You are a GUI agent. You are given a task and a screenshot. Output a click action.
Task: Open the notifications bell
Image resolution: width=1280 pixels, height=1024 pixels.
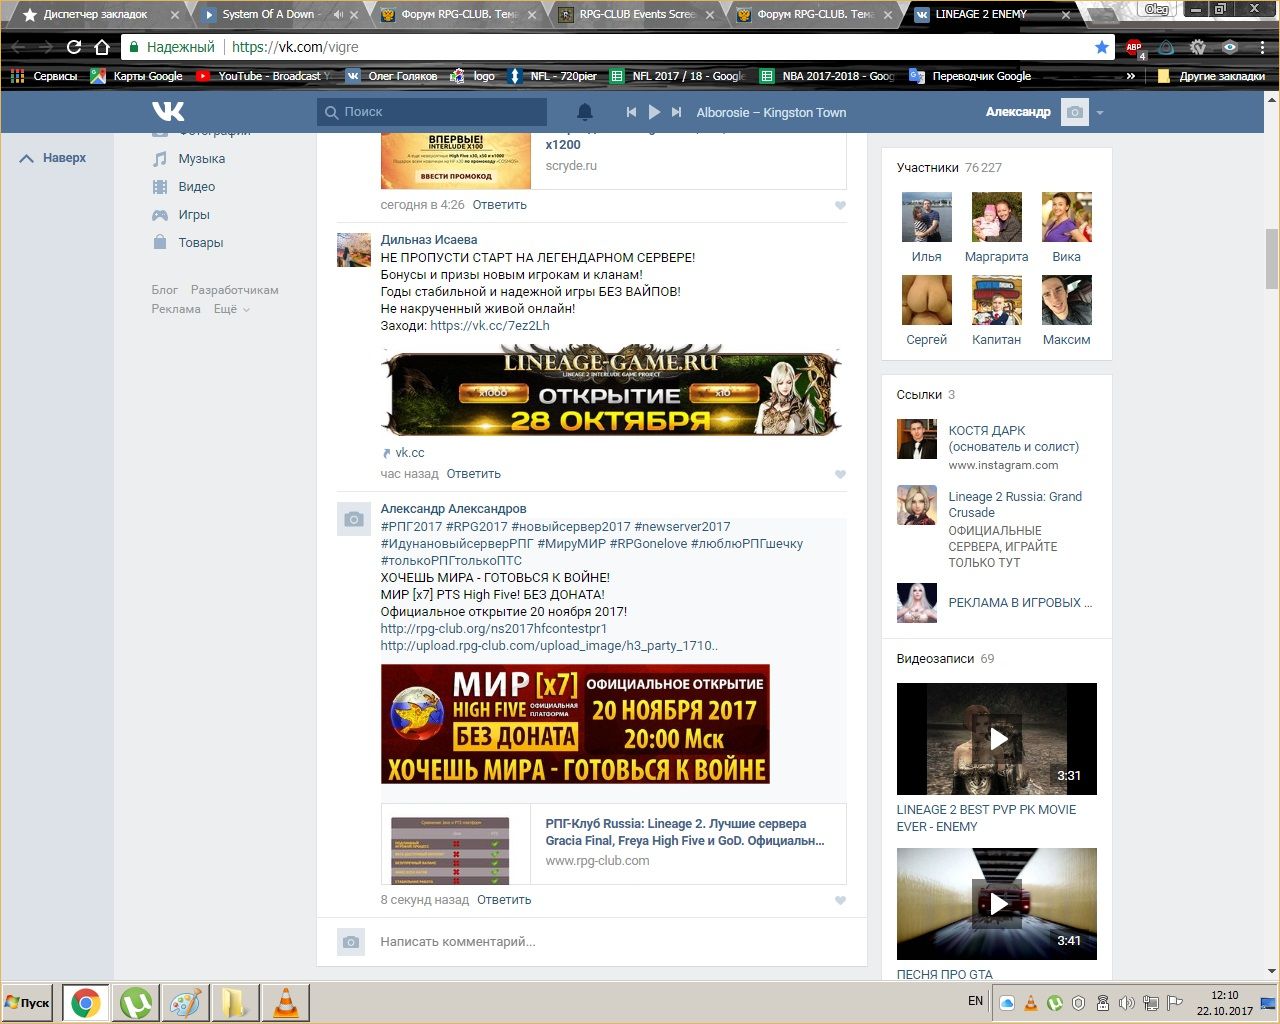(585, 112)
